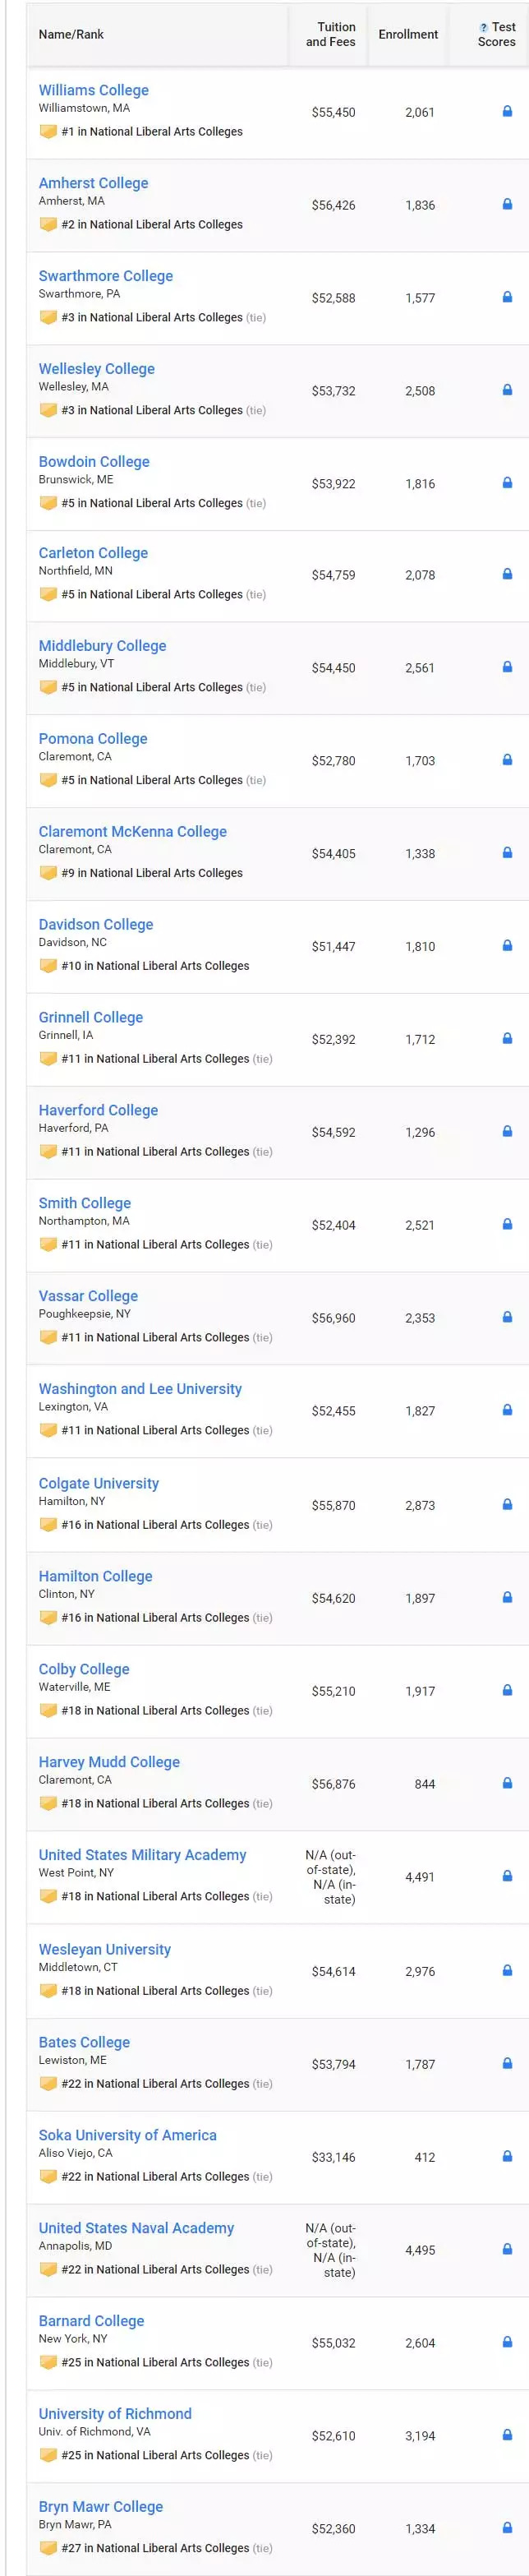529x2576 pixels.
Task: Click the ranking badge icon under Pomona College
Action: point(48,780)
